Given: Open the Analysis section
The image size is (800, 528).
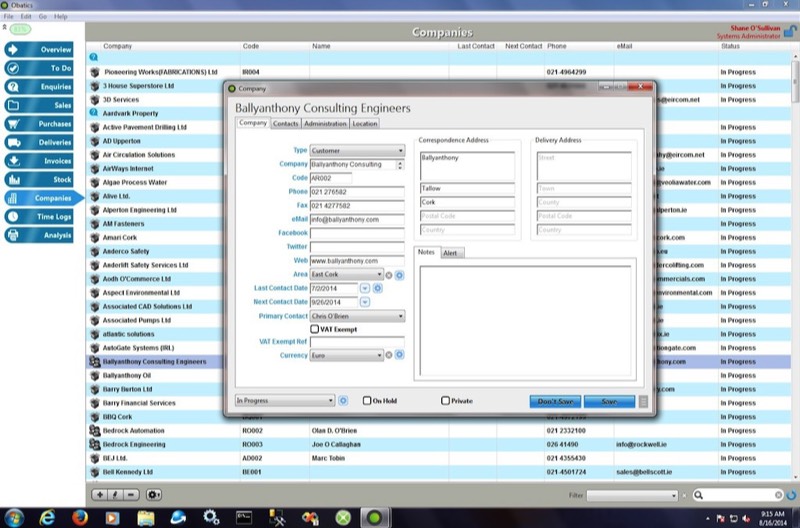Looking at the screenshot, I should [39, 235].
